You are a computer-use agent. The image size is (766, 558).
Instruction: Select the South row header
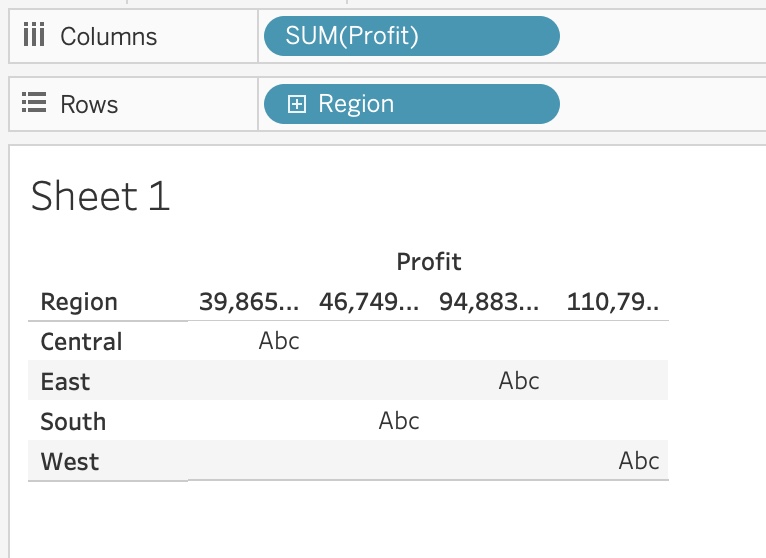(x=73, y=421)
